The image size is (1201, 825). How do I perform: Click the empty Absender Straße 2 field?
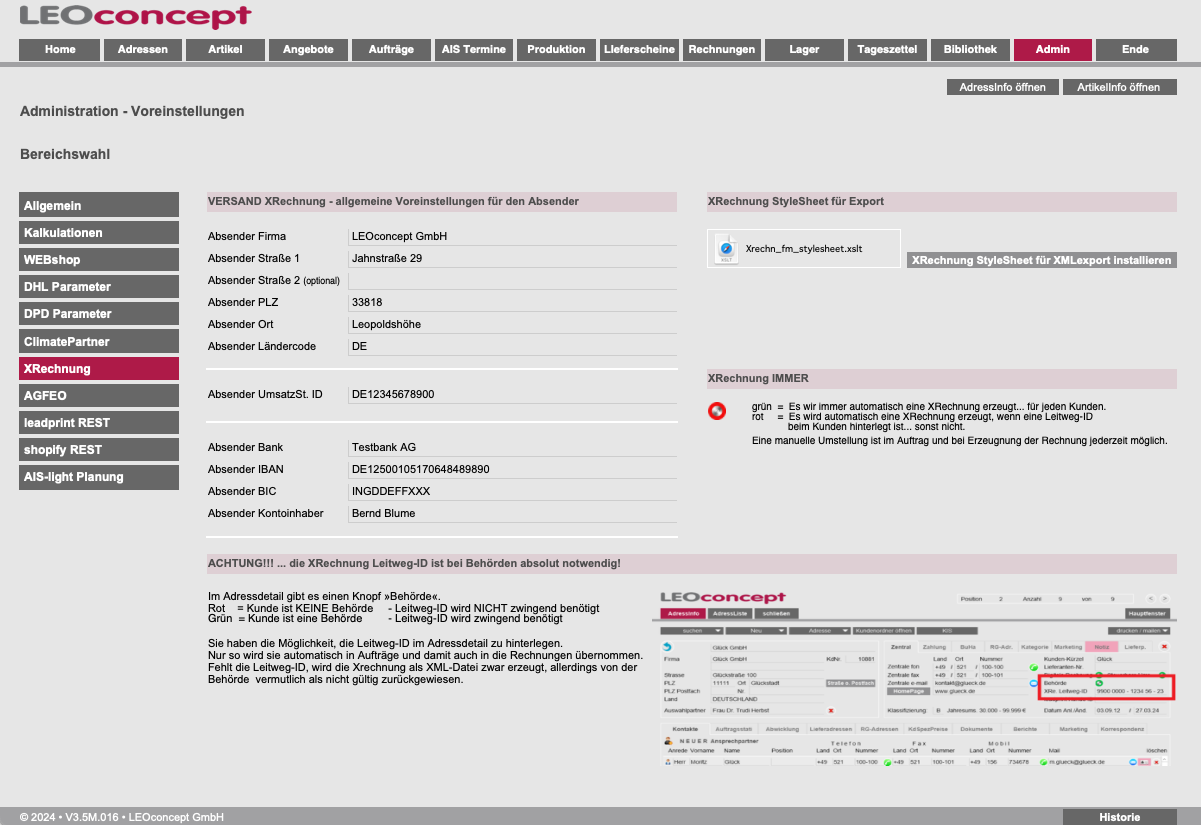click(x=513, y=280)
